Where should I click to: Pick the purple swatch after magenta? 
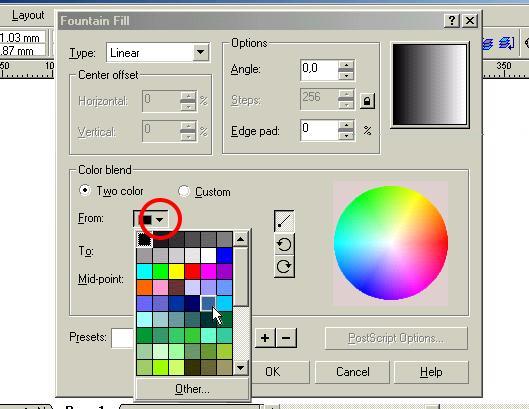pos(224,271)
